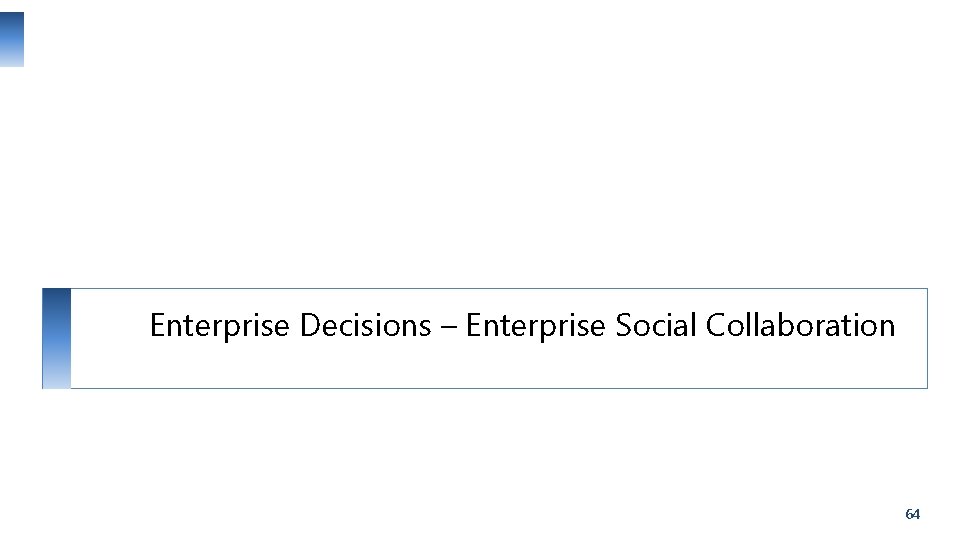The width and height of the screenshot is (960, 540).
Task: Click the second Enterprise after the dash
Action: click(x=536, y=326)
